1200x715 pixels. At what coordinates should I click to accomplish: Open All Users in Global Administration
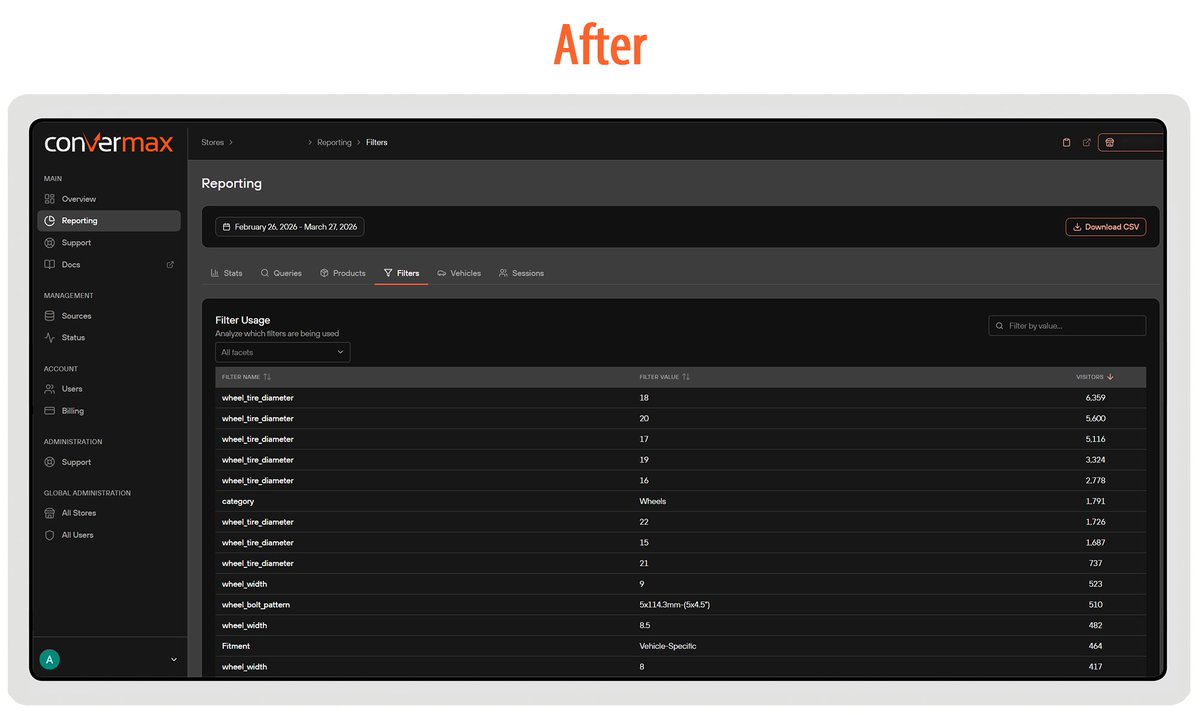(x=109, y=535)
